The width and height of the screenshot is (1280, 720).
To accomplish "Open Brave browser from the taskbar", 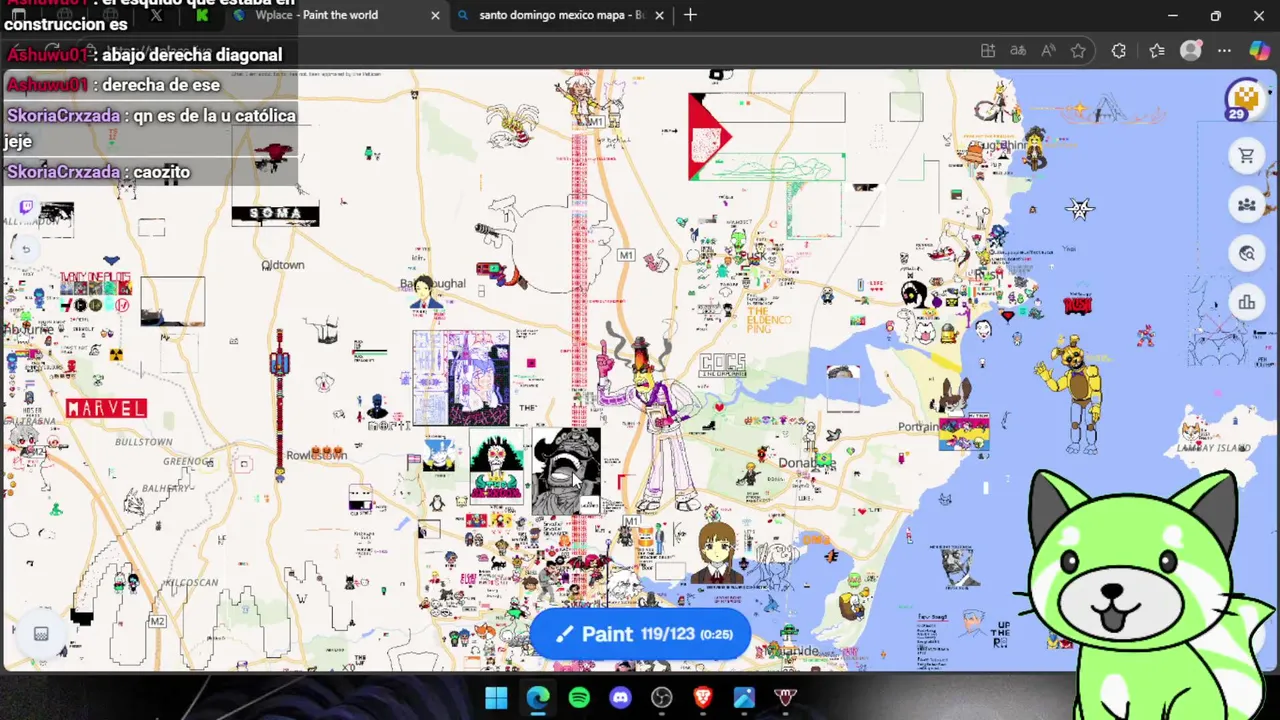I will 702,697.
